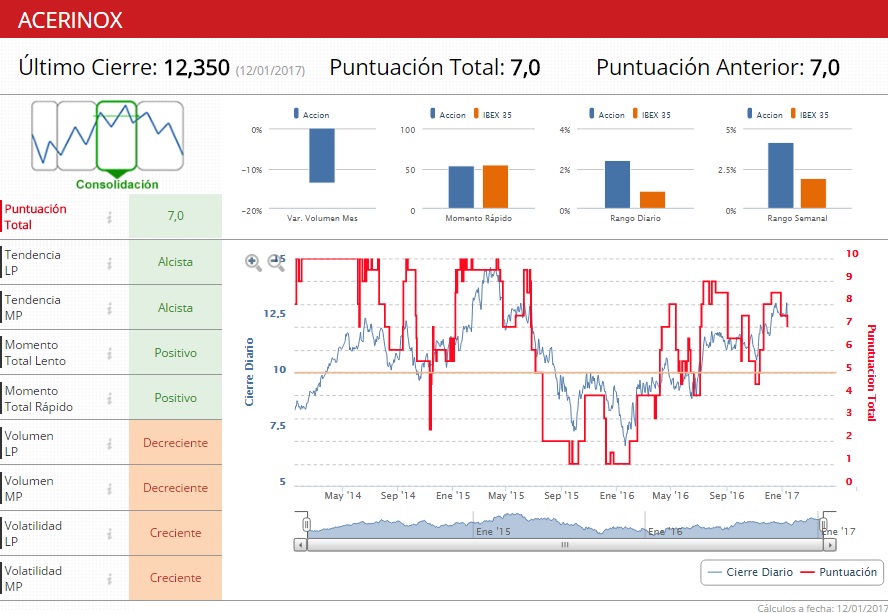Click the Ene '15 label in the navigator
Image resolution: width=888 pixels, height=613 pixels.
[493, 531]
